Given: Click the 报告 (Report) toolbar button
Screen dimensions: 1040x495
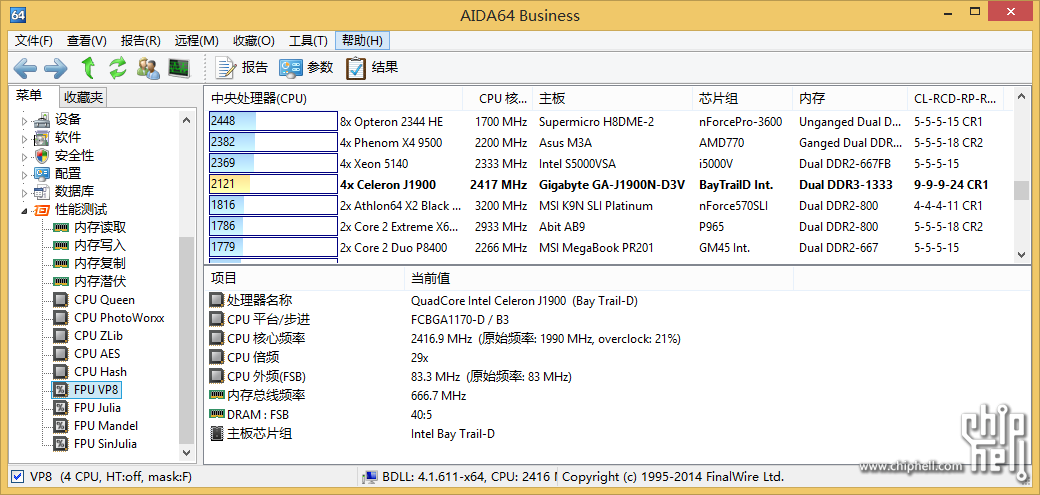Looking at the screenshot, I should pyautogui.click(x=242, y=67).
